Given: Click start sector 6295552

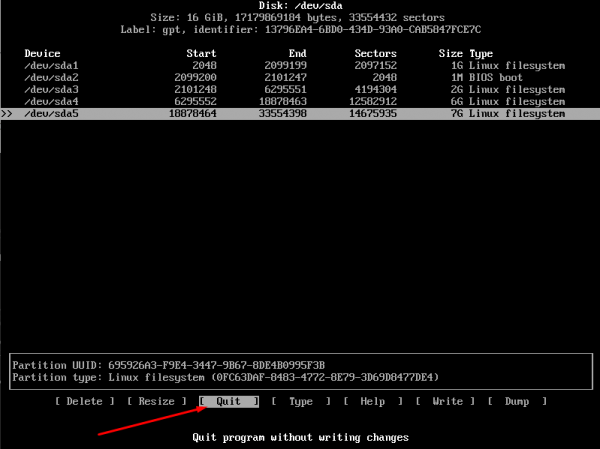Looking at the screenshot, I should tap(195, 101).
